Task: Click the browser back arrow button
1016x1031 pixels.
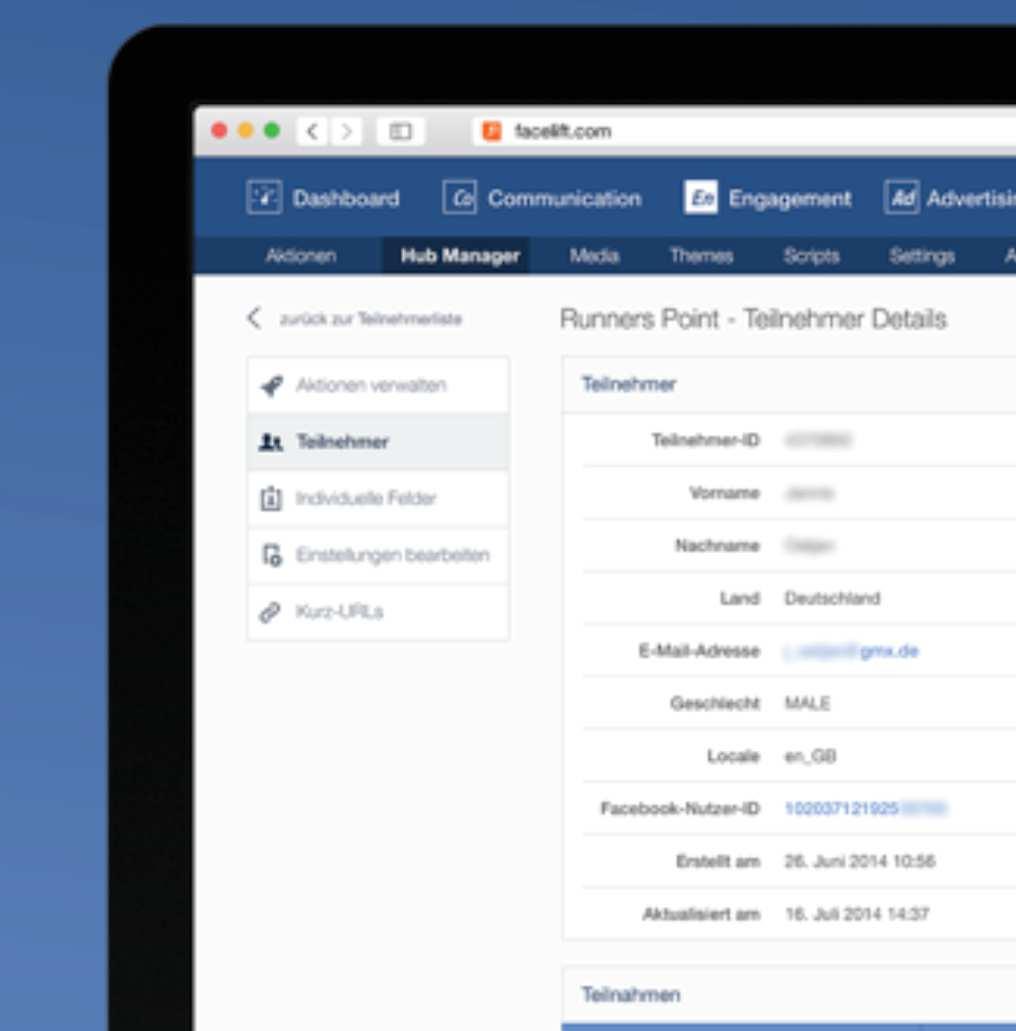Action: point(312,132)
